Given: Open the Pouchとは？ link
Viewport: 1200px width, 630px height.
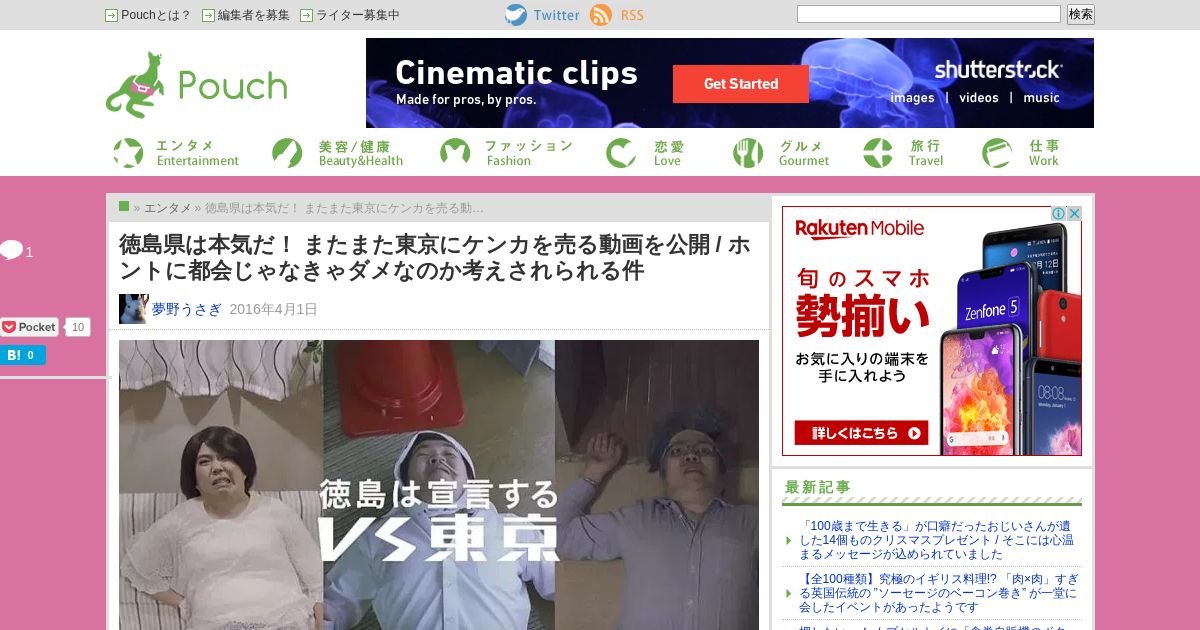Looking at the screenshot, I should pos(156,15).
